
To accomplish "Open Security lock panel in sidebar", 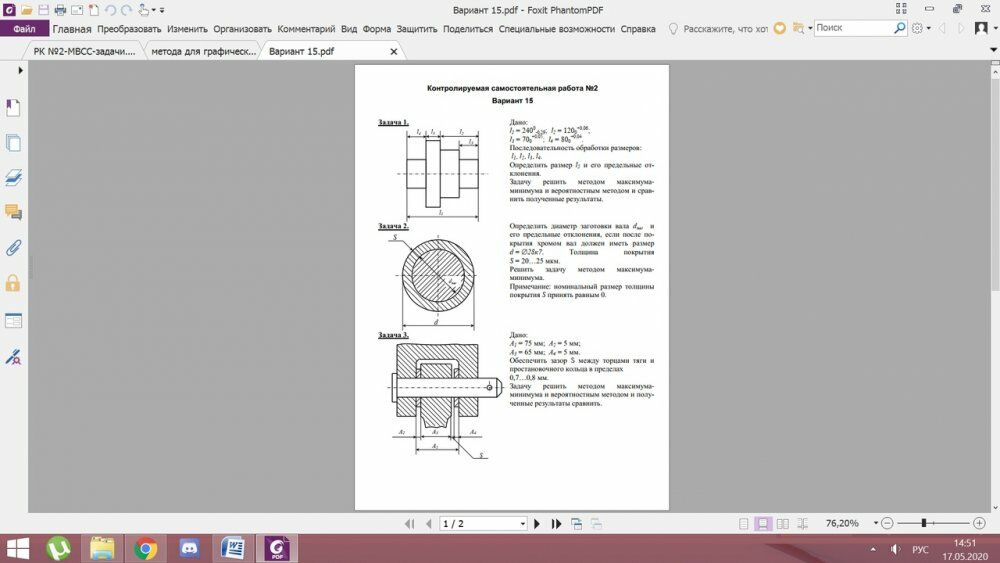I will tap(13, 283).
